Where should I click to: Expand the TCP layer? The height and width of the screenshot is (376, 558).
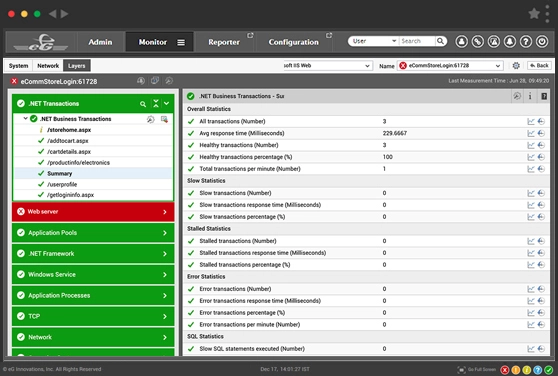tap(93, 316)
